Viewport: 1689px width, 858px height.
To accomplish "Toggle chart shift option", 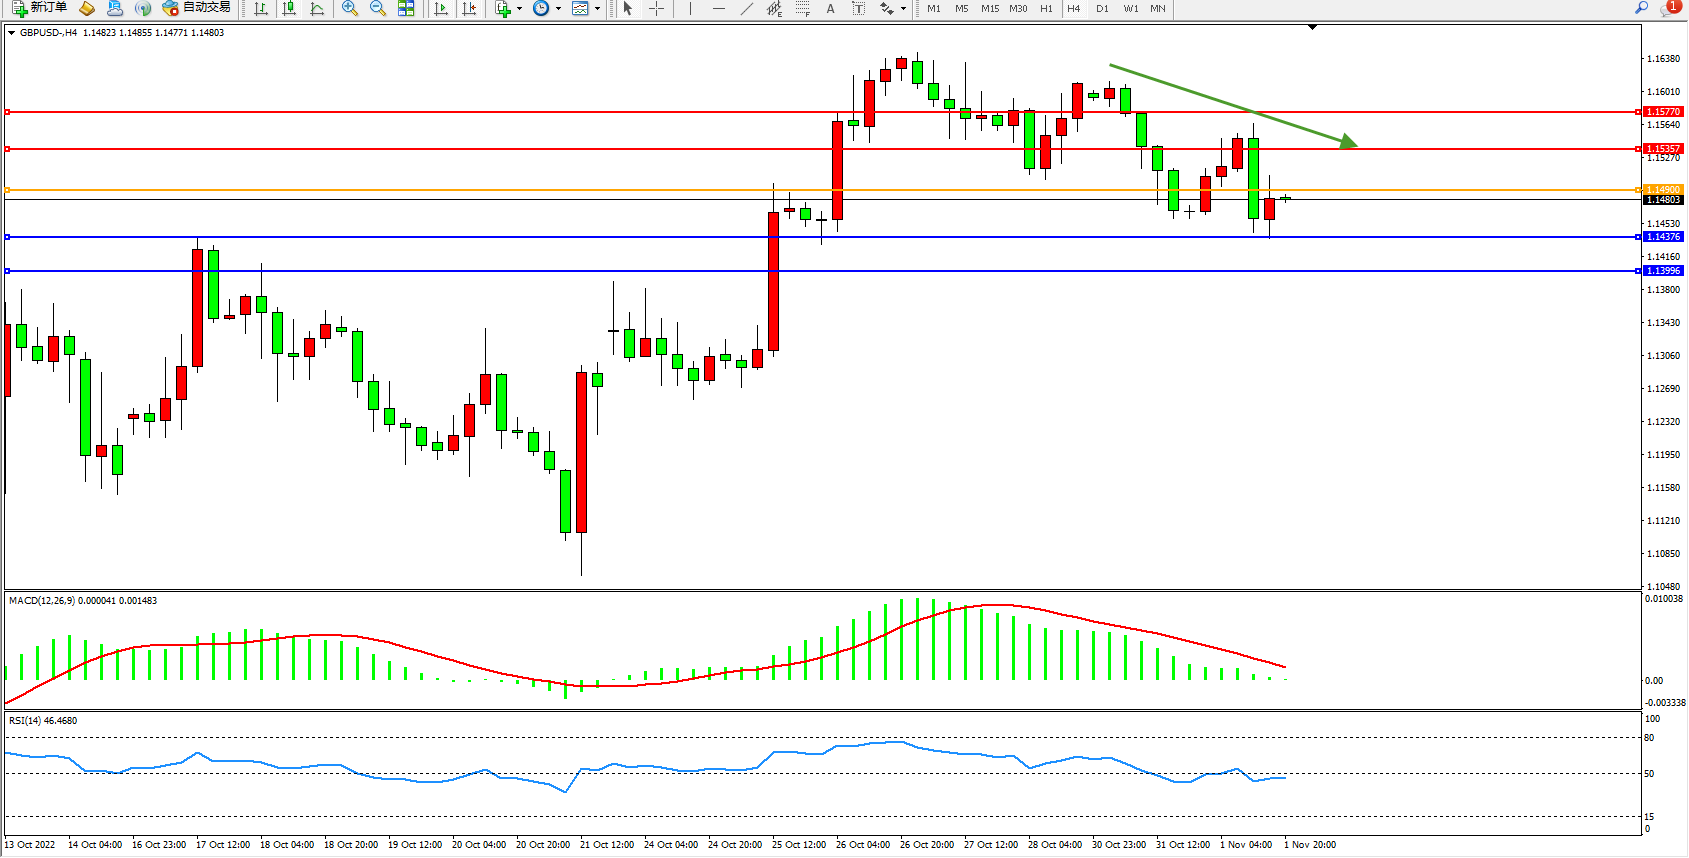I will pyautogui.click(x=469, y=8).
